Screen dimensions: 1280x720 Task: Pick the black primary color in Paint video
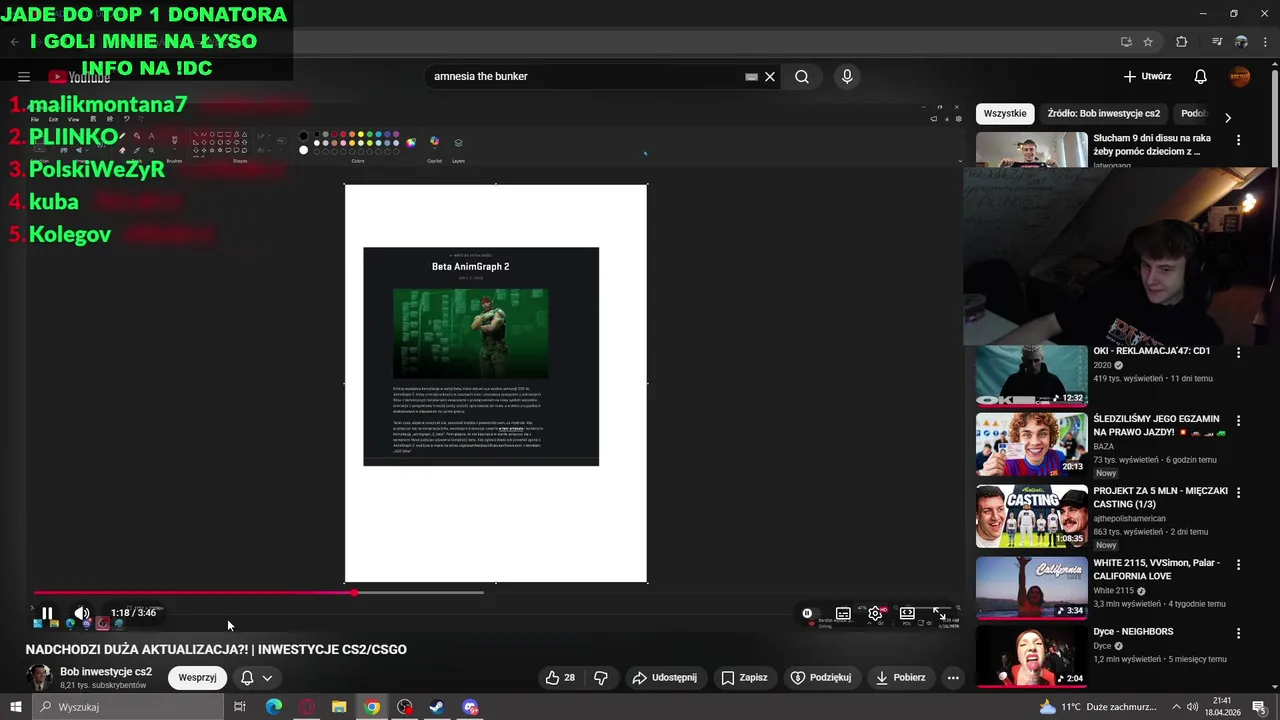point(304,136)
